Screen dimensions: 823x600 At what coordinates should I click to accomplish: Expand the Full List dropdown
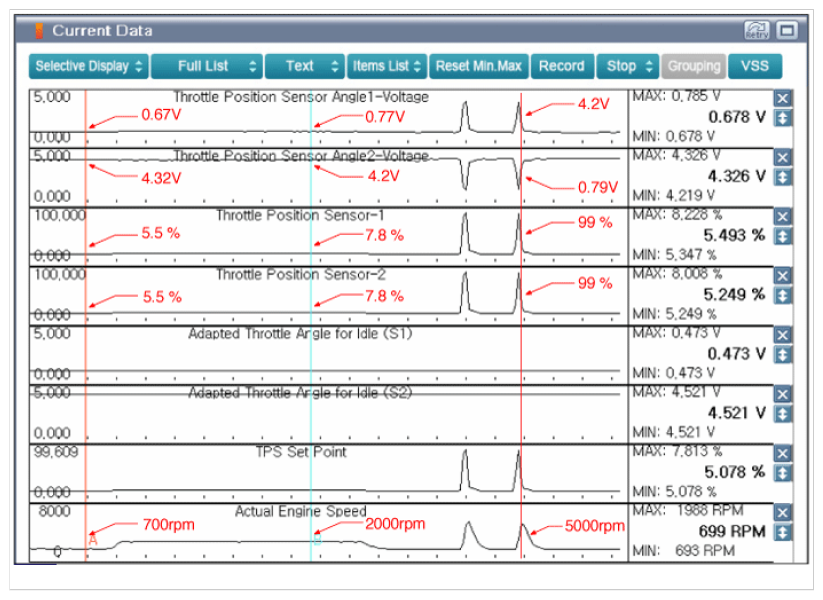pyautogui.click(x=206, y=66)
